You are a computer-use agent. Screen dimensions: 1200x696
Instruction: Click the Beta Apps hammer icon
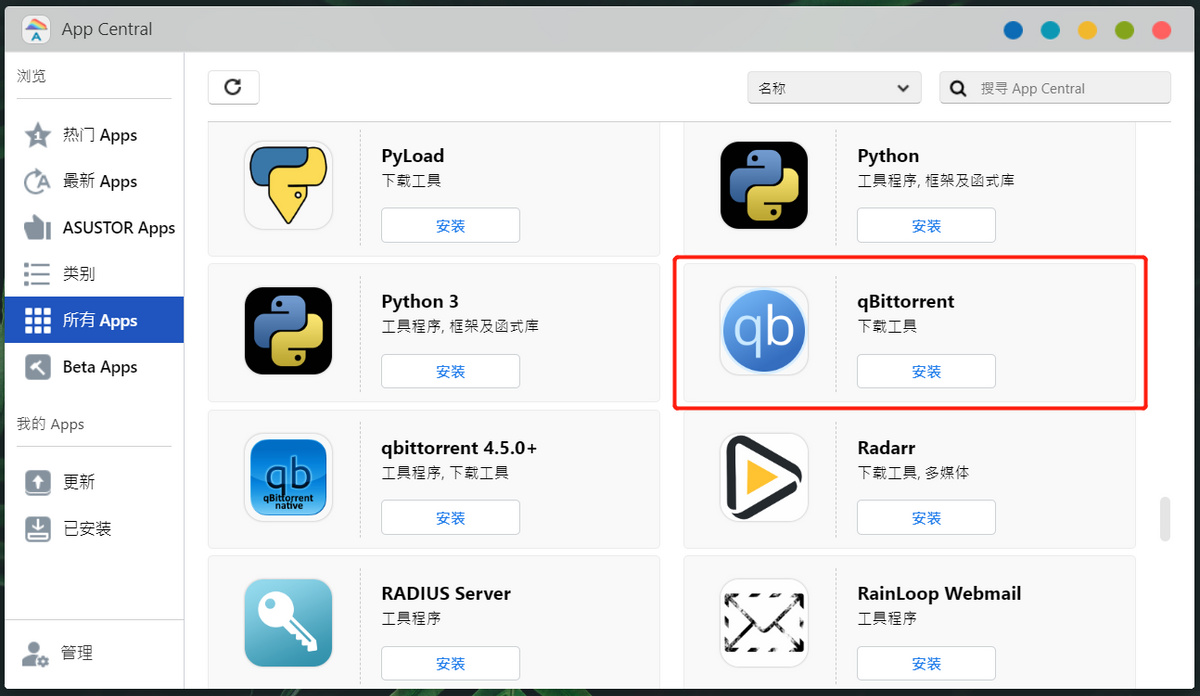pos(37,367)
